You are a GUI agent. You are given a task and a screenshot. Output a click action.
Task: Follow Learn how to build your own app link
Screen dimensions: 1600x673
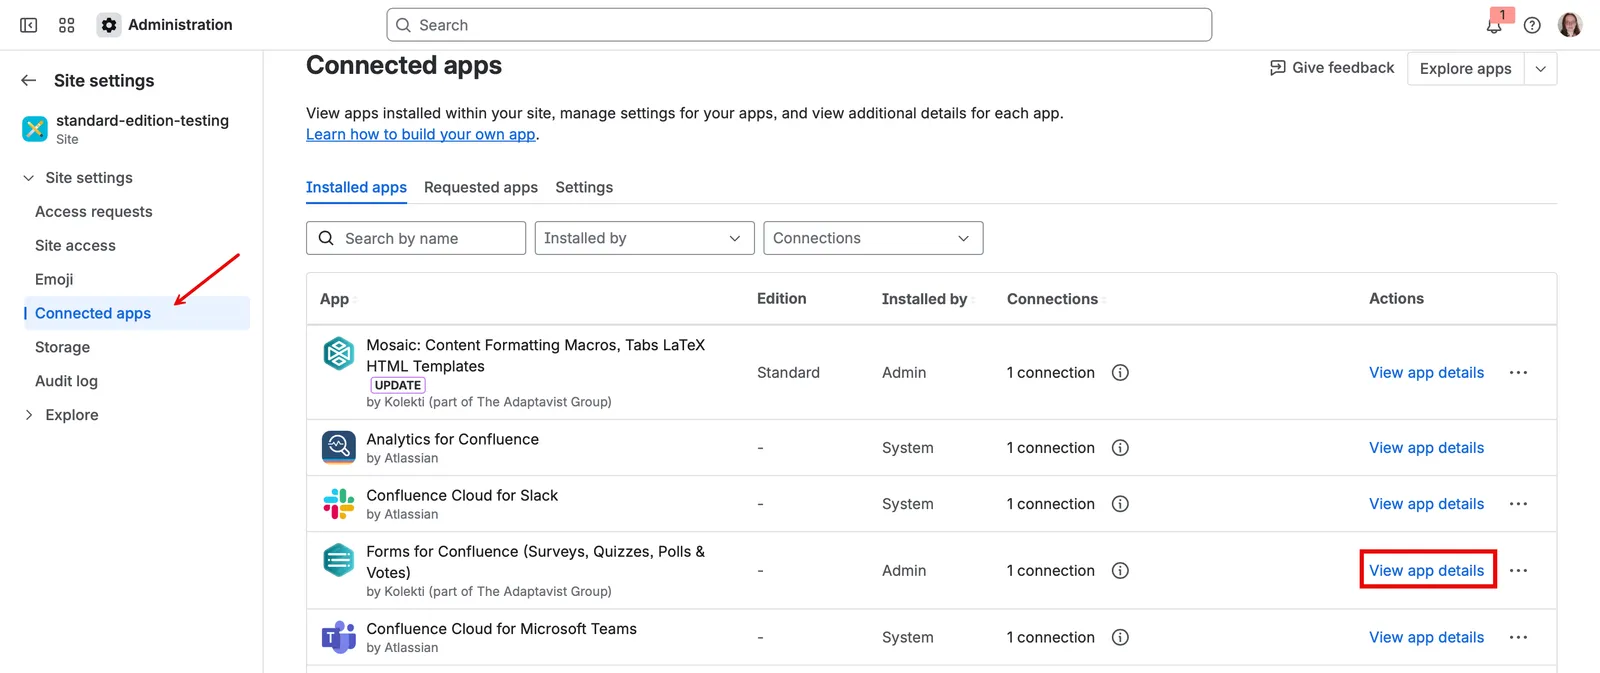click(421, 134)
